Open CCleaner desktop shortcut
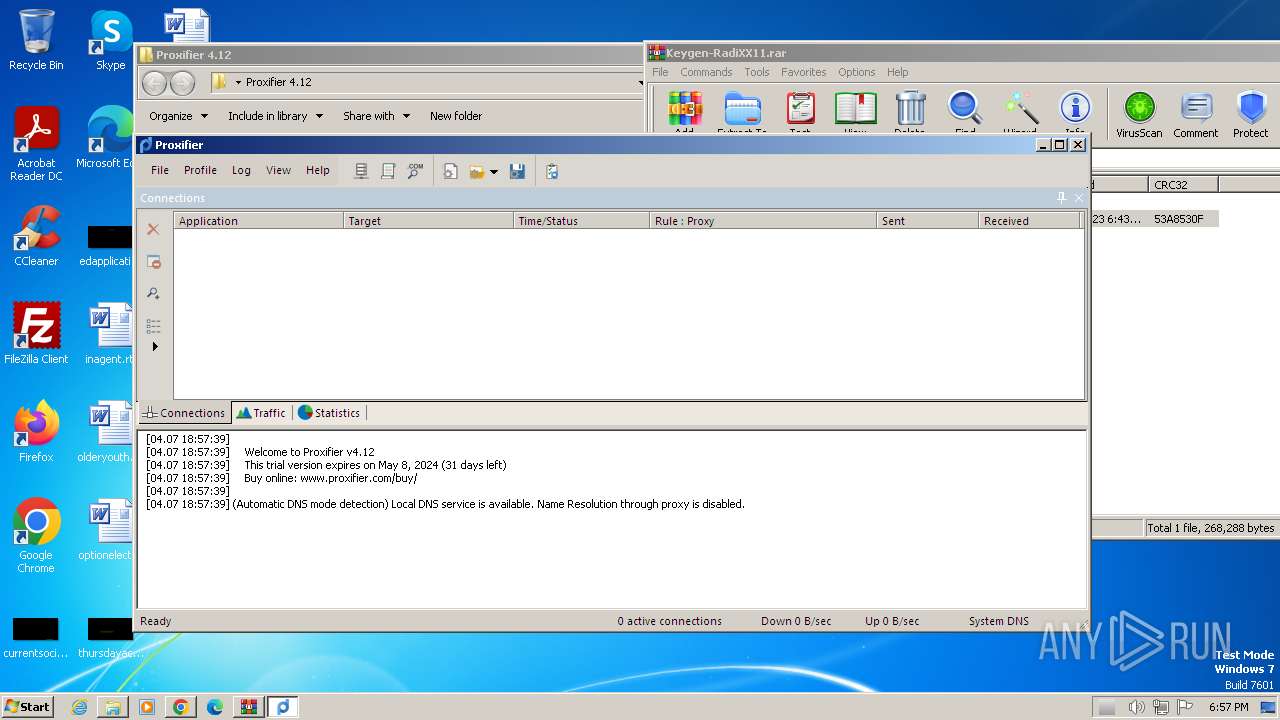This screenshot has height=720, width=1280. pyautogui.click(x=36, y=236)
